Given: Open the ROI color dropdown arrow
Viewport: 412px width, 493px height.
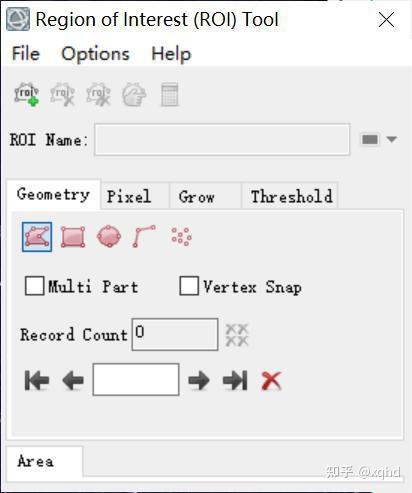Looking at the screenshot, I should (x=392, y=139).
